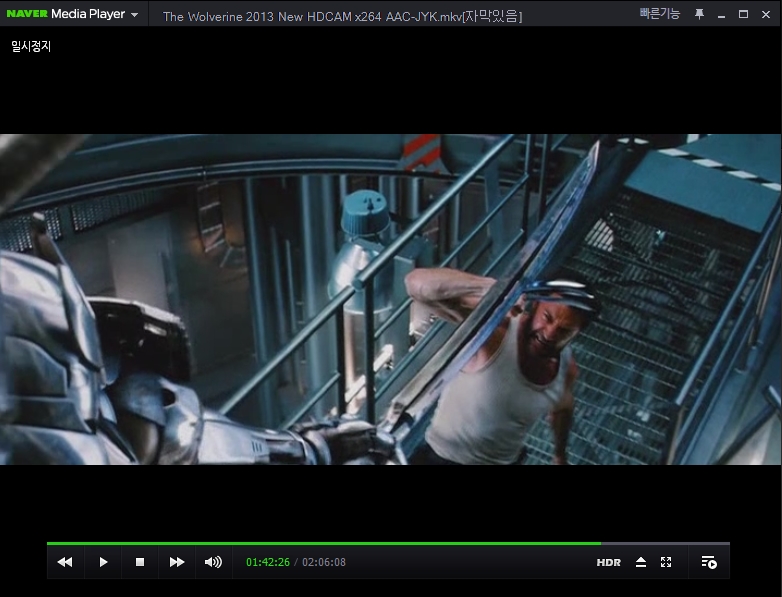Pin window always on top
The height and width of the screenshot is (597, 782).
[699, 14]
